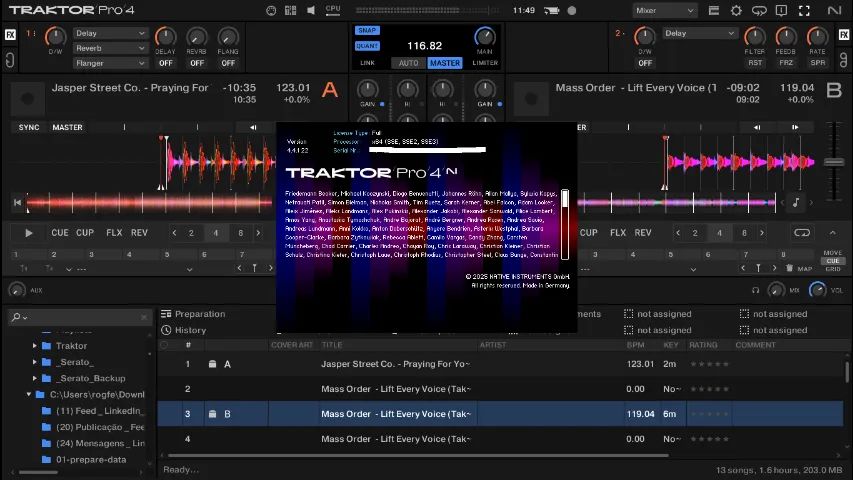Toggle FX 1 REVRB OFF button

[197, 63]
